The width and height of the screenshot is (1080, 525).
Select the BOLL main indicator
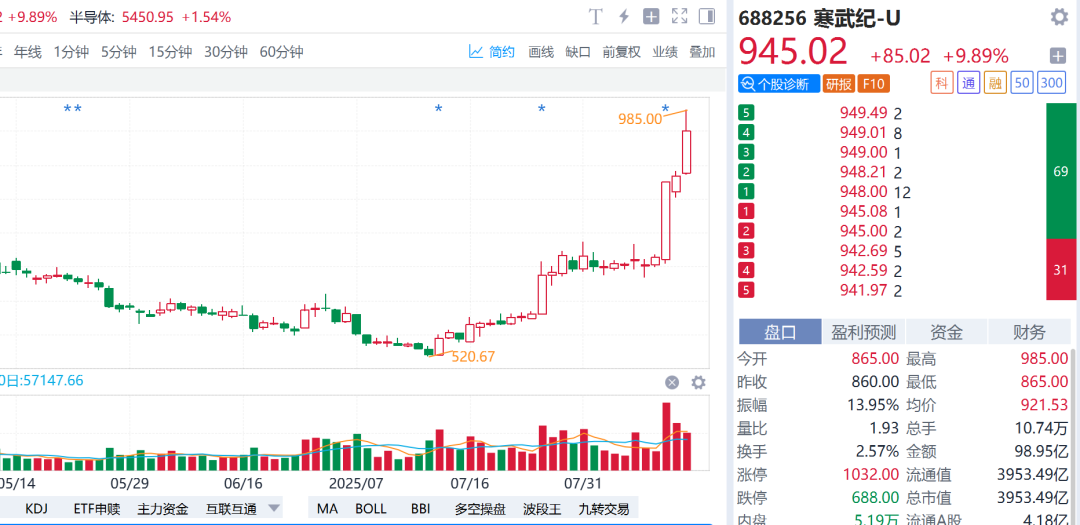(x=371, y=509)
